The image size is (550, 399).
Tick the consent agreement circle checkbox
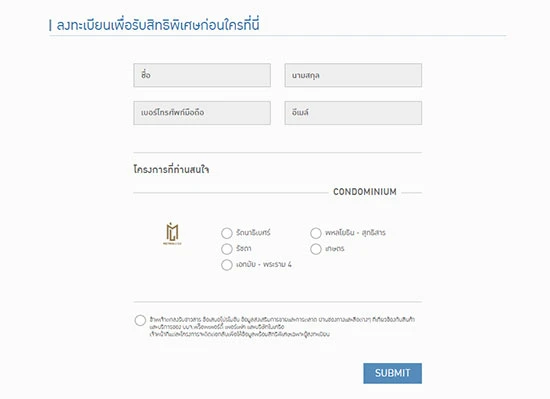pyautogui.click(x=140, y=320)
